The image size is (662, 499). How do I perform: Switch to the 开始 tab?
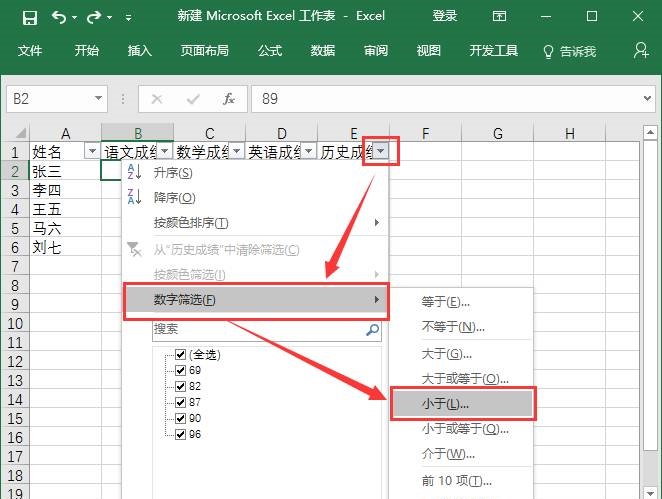(87, 51)
